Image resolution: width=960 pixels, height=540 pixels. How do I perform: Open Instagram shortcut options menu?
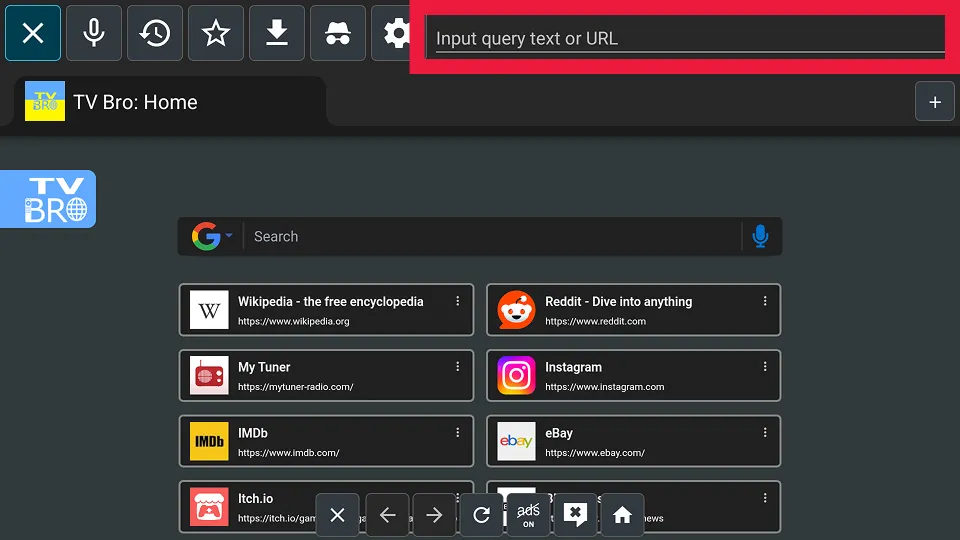(x=765, y=367)
